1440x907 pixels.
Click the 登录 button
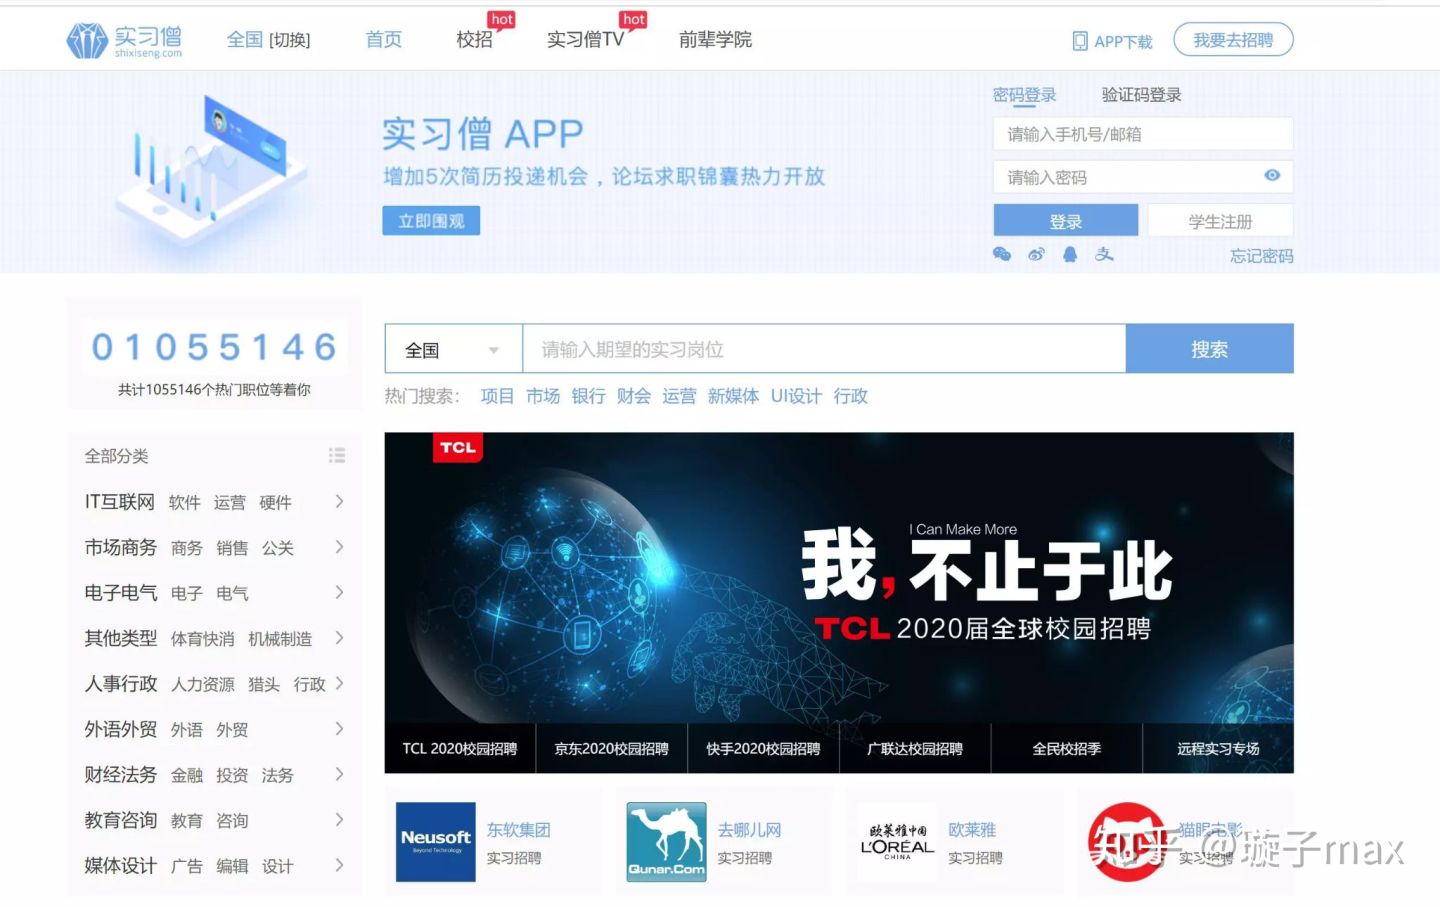1065,220
